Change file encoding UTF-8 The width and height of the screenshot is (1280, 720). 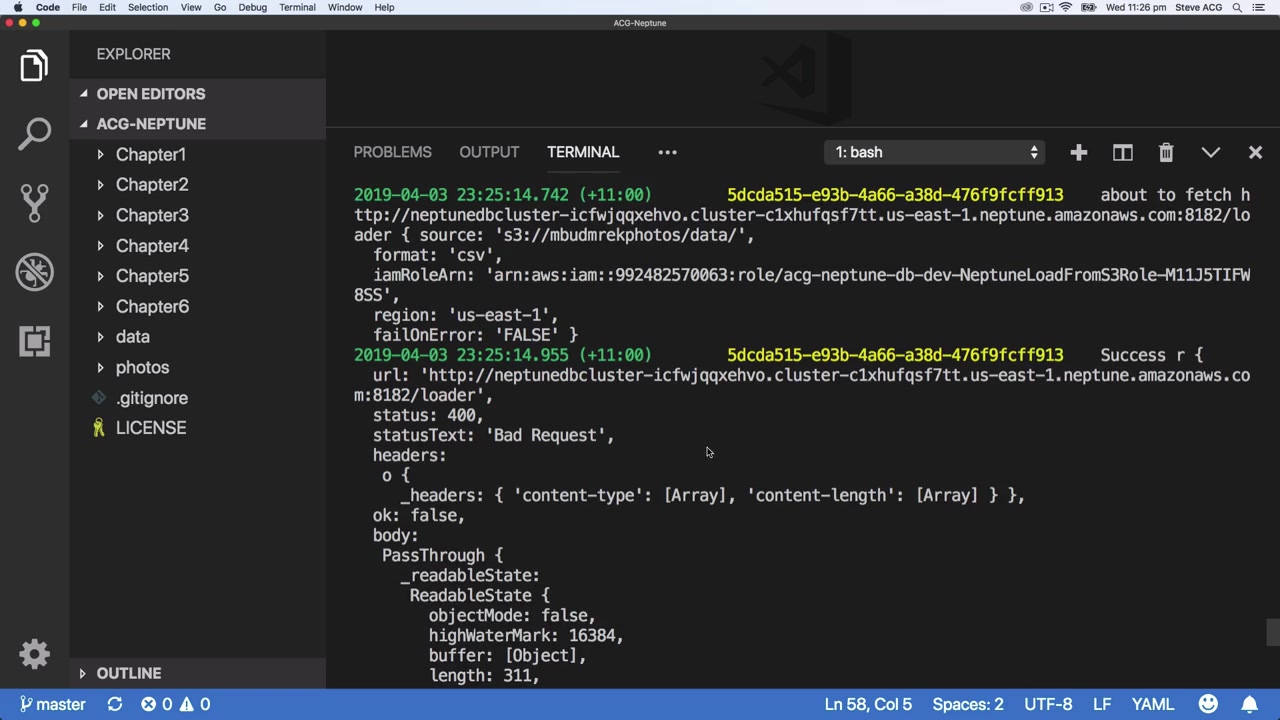tap(1048, 704)
